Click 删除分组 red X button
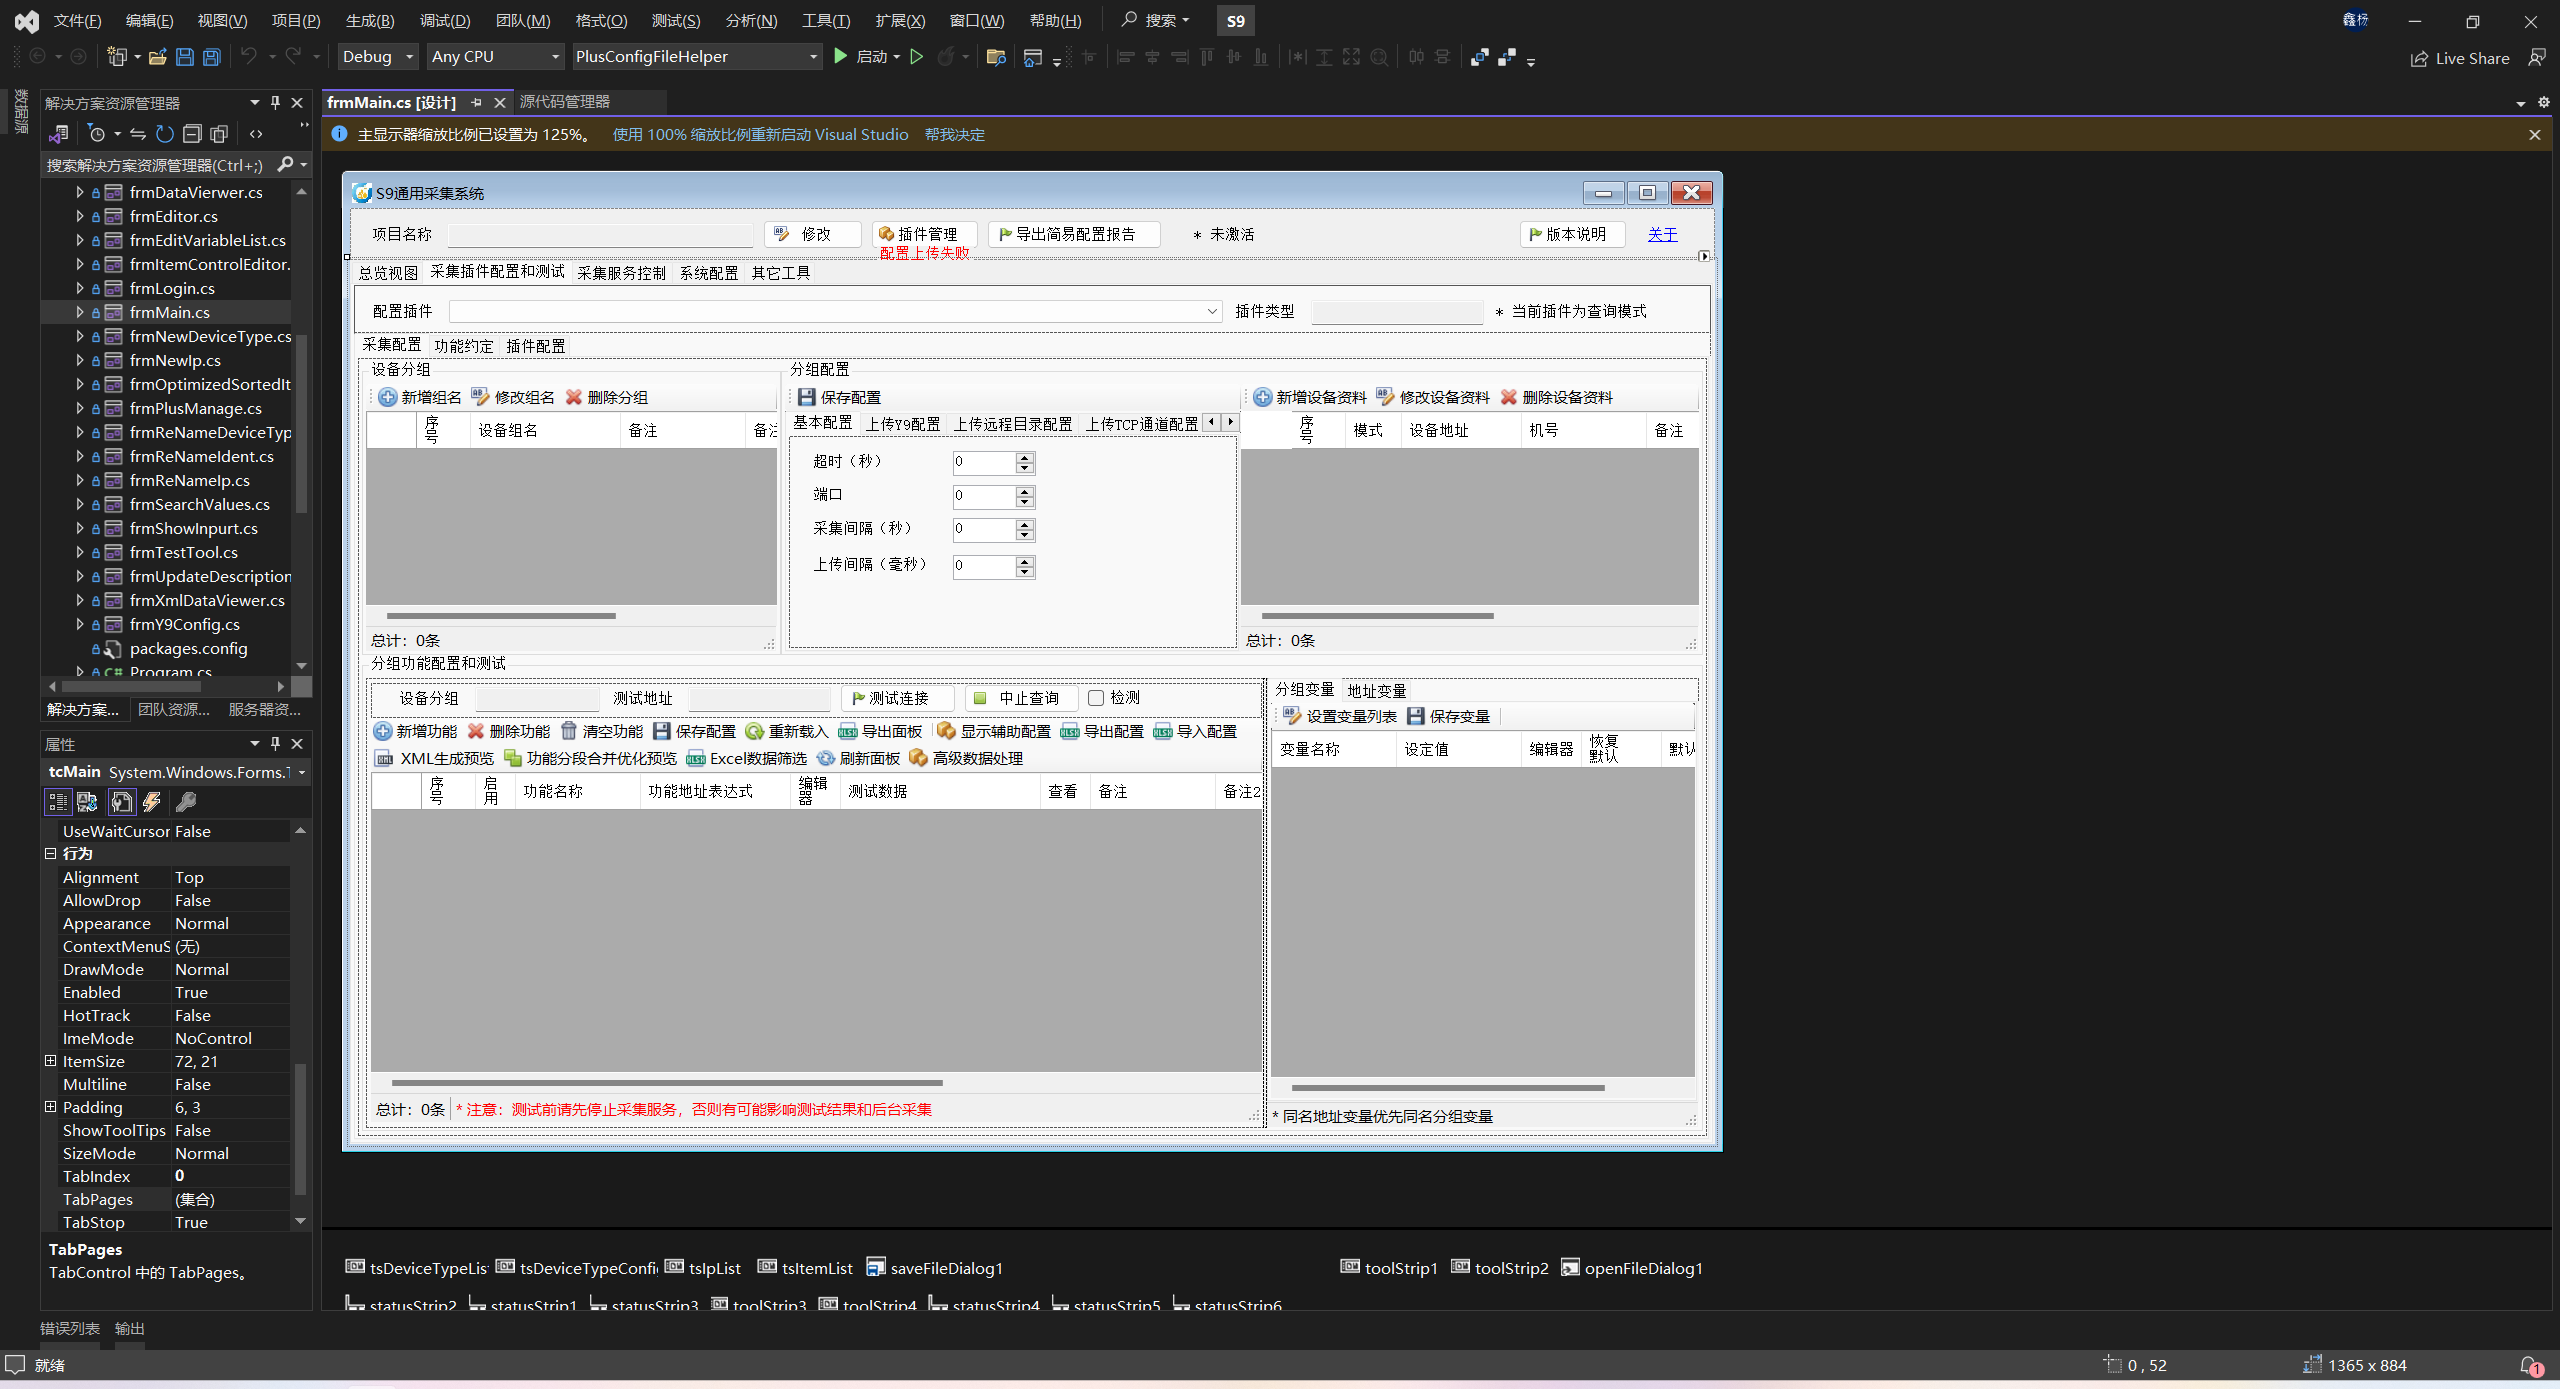The width and height of the screenshot is (2560, 1389). (x=606, y=397)
